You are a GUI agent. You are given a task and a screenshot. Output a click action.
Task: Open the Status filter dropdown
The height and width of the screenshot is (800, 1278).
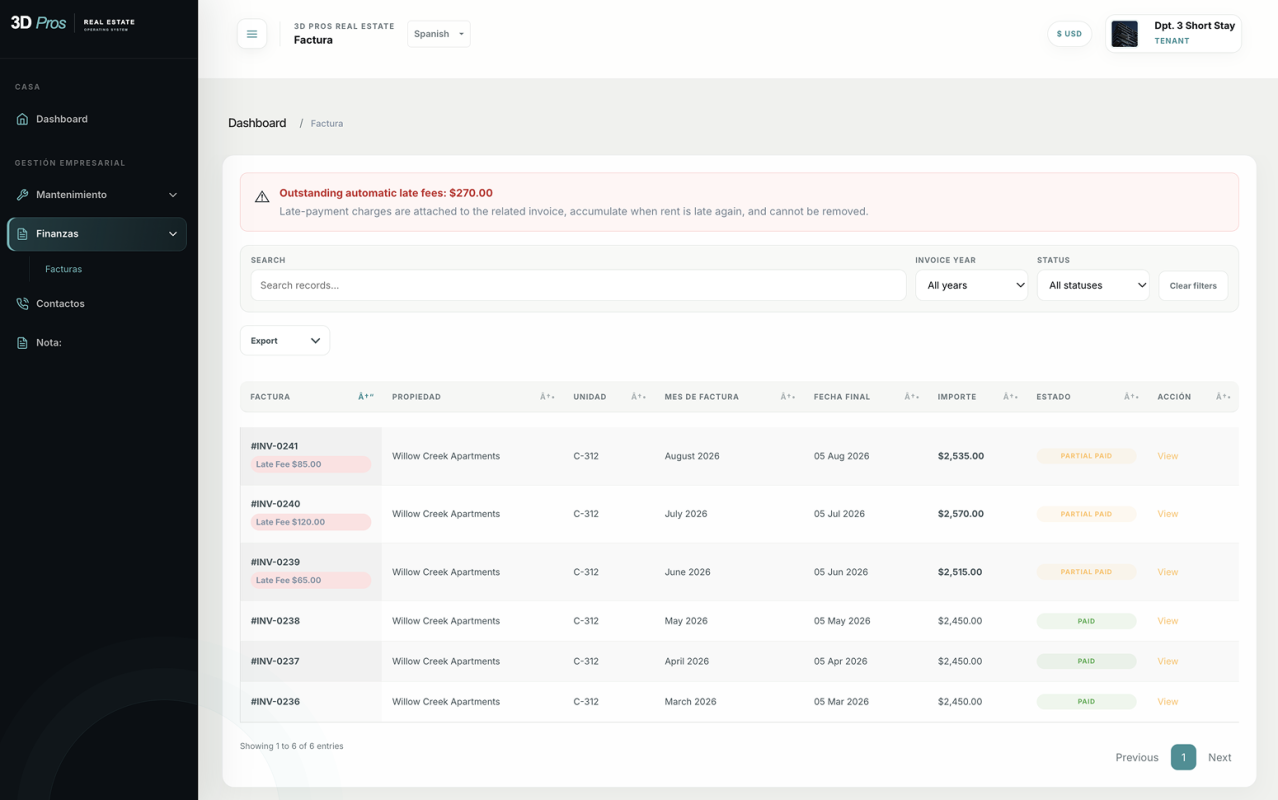[x=1093, y=285]
